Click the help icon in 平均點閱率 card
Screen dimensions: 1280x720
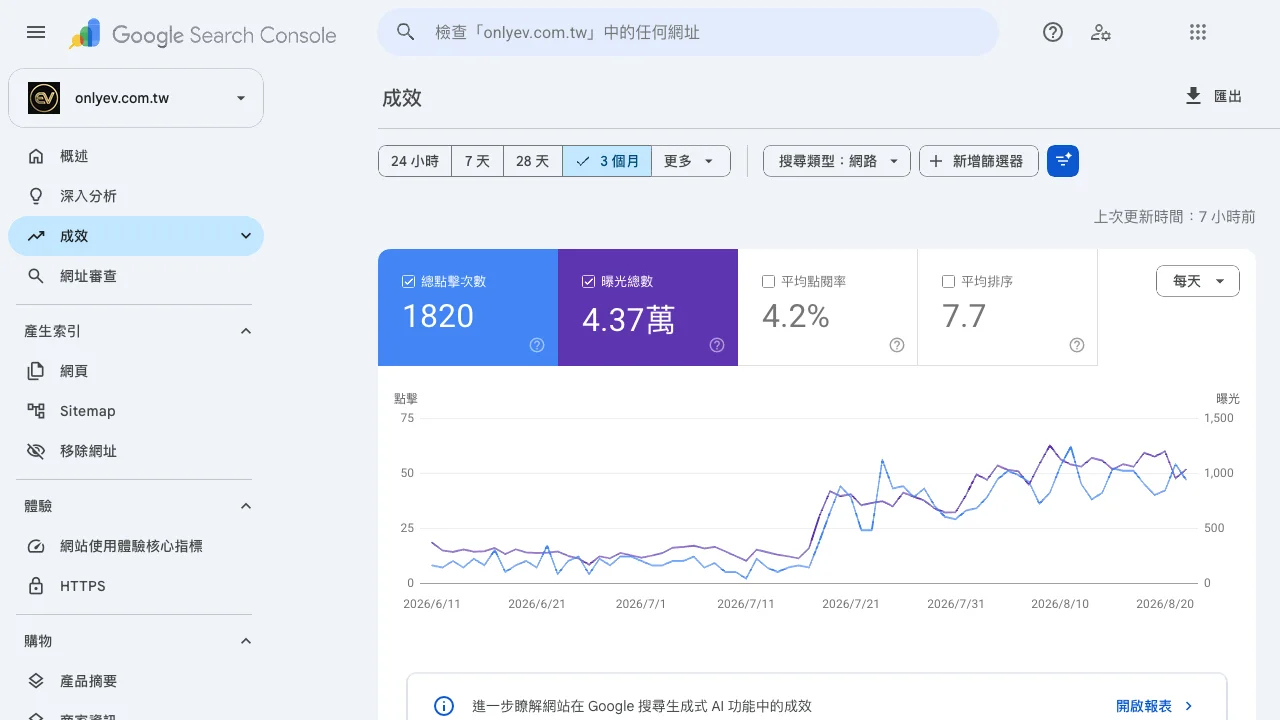click(x=897, y=345)
